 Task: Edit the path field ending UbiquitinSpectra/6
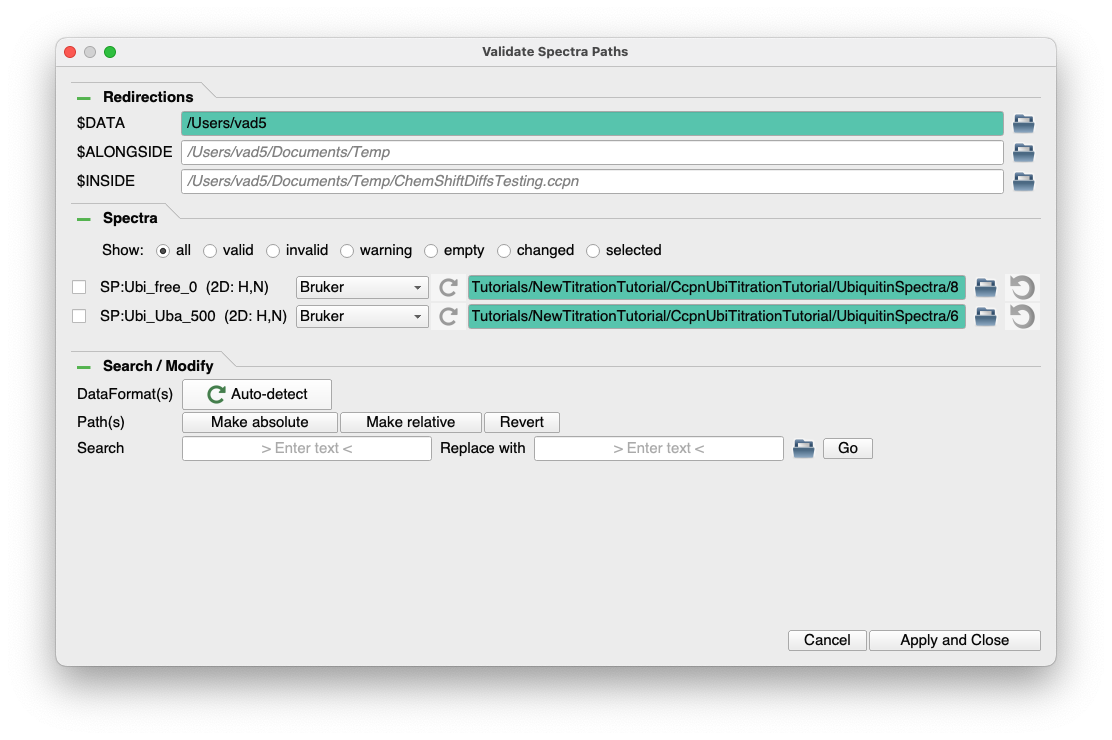point(716,316)
